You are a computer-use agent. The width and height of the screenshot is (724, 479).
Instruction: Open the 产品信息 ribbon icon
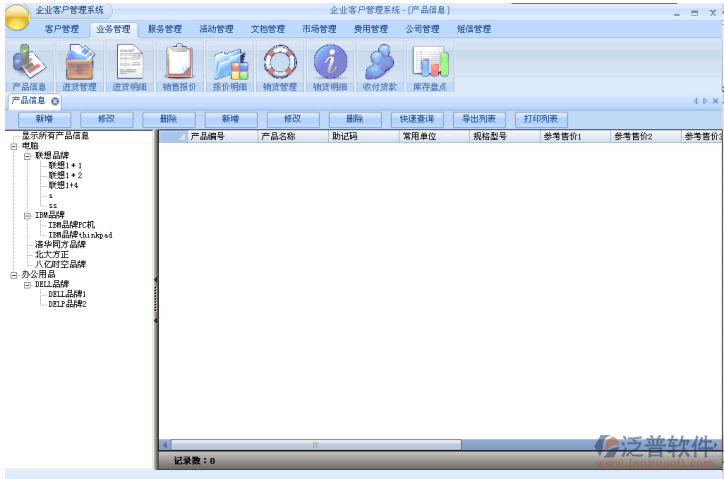tap(29, 67)
